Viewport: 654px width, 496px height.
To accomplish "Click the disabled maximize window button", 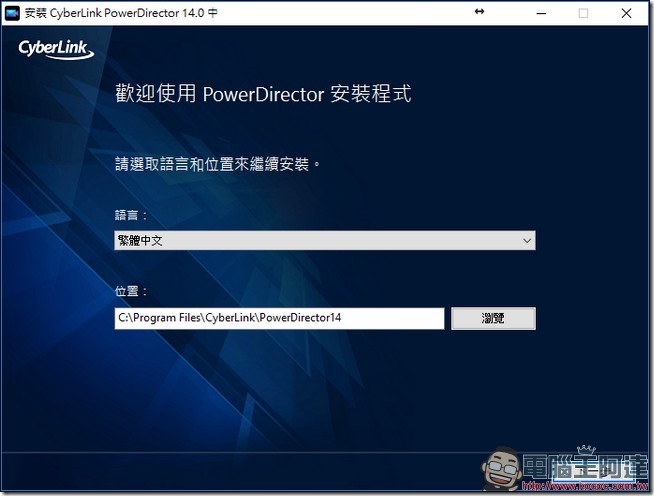I will pyautogui.click(x=584, y=13).
